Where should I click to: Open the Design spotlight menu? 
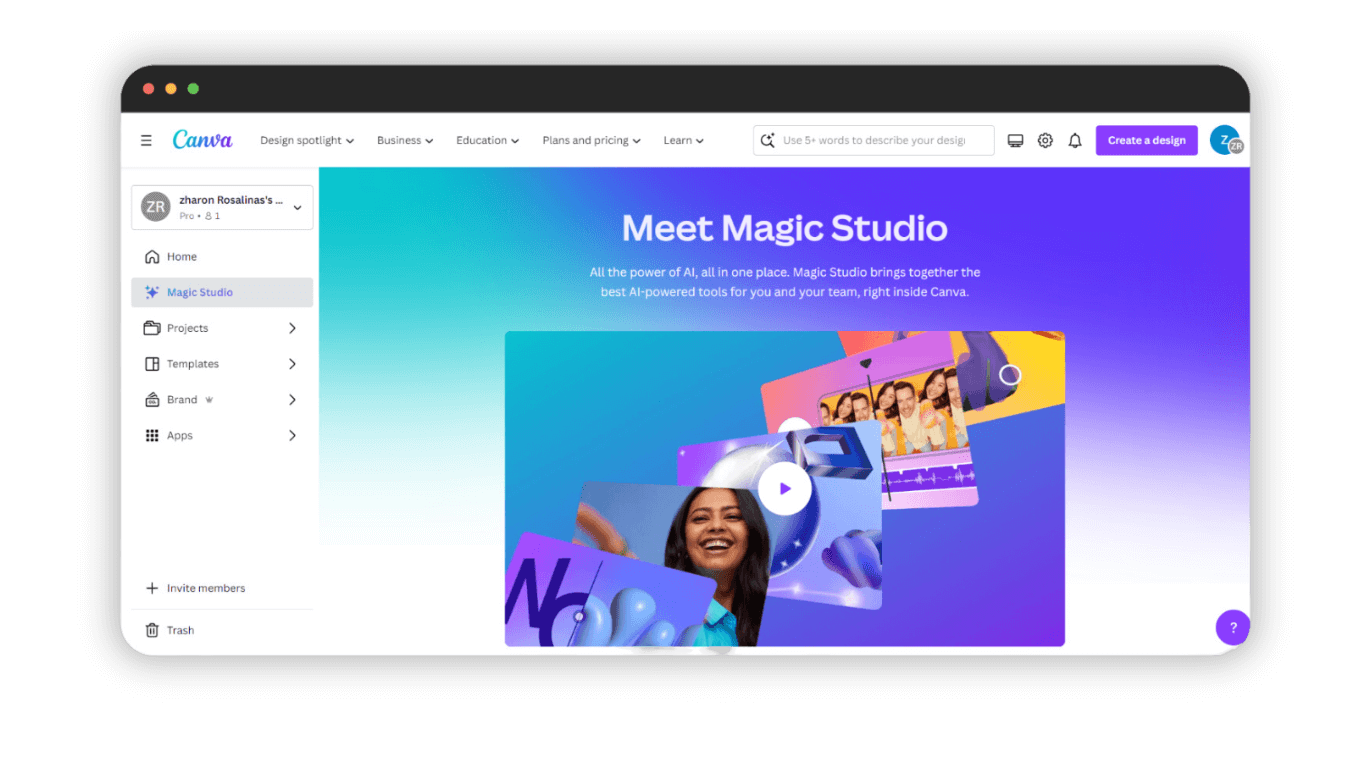306,140
